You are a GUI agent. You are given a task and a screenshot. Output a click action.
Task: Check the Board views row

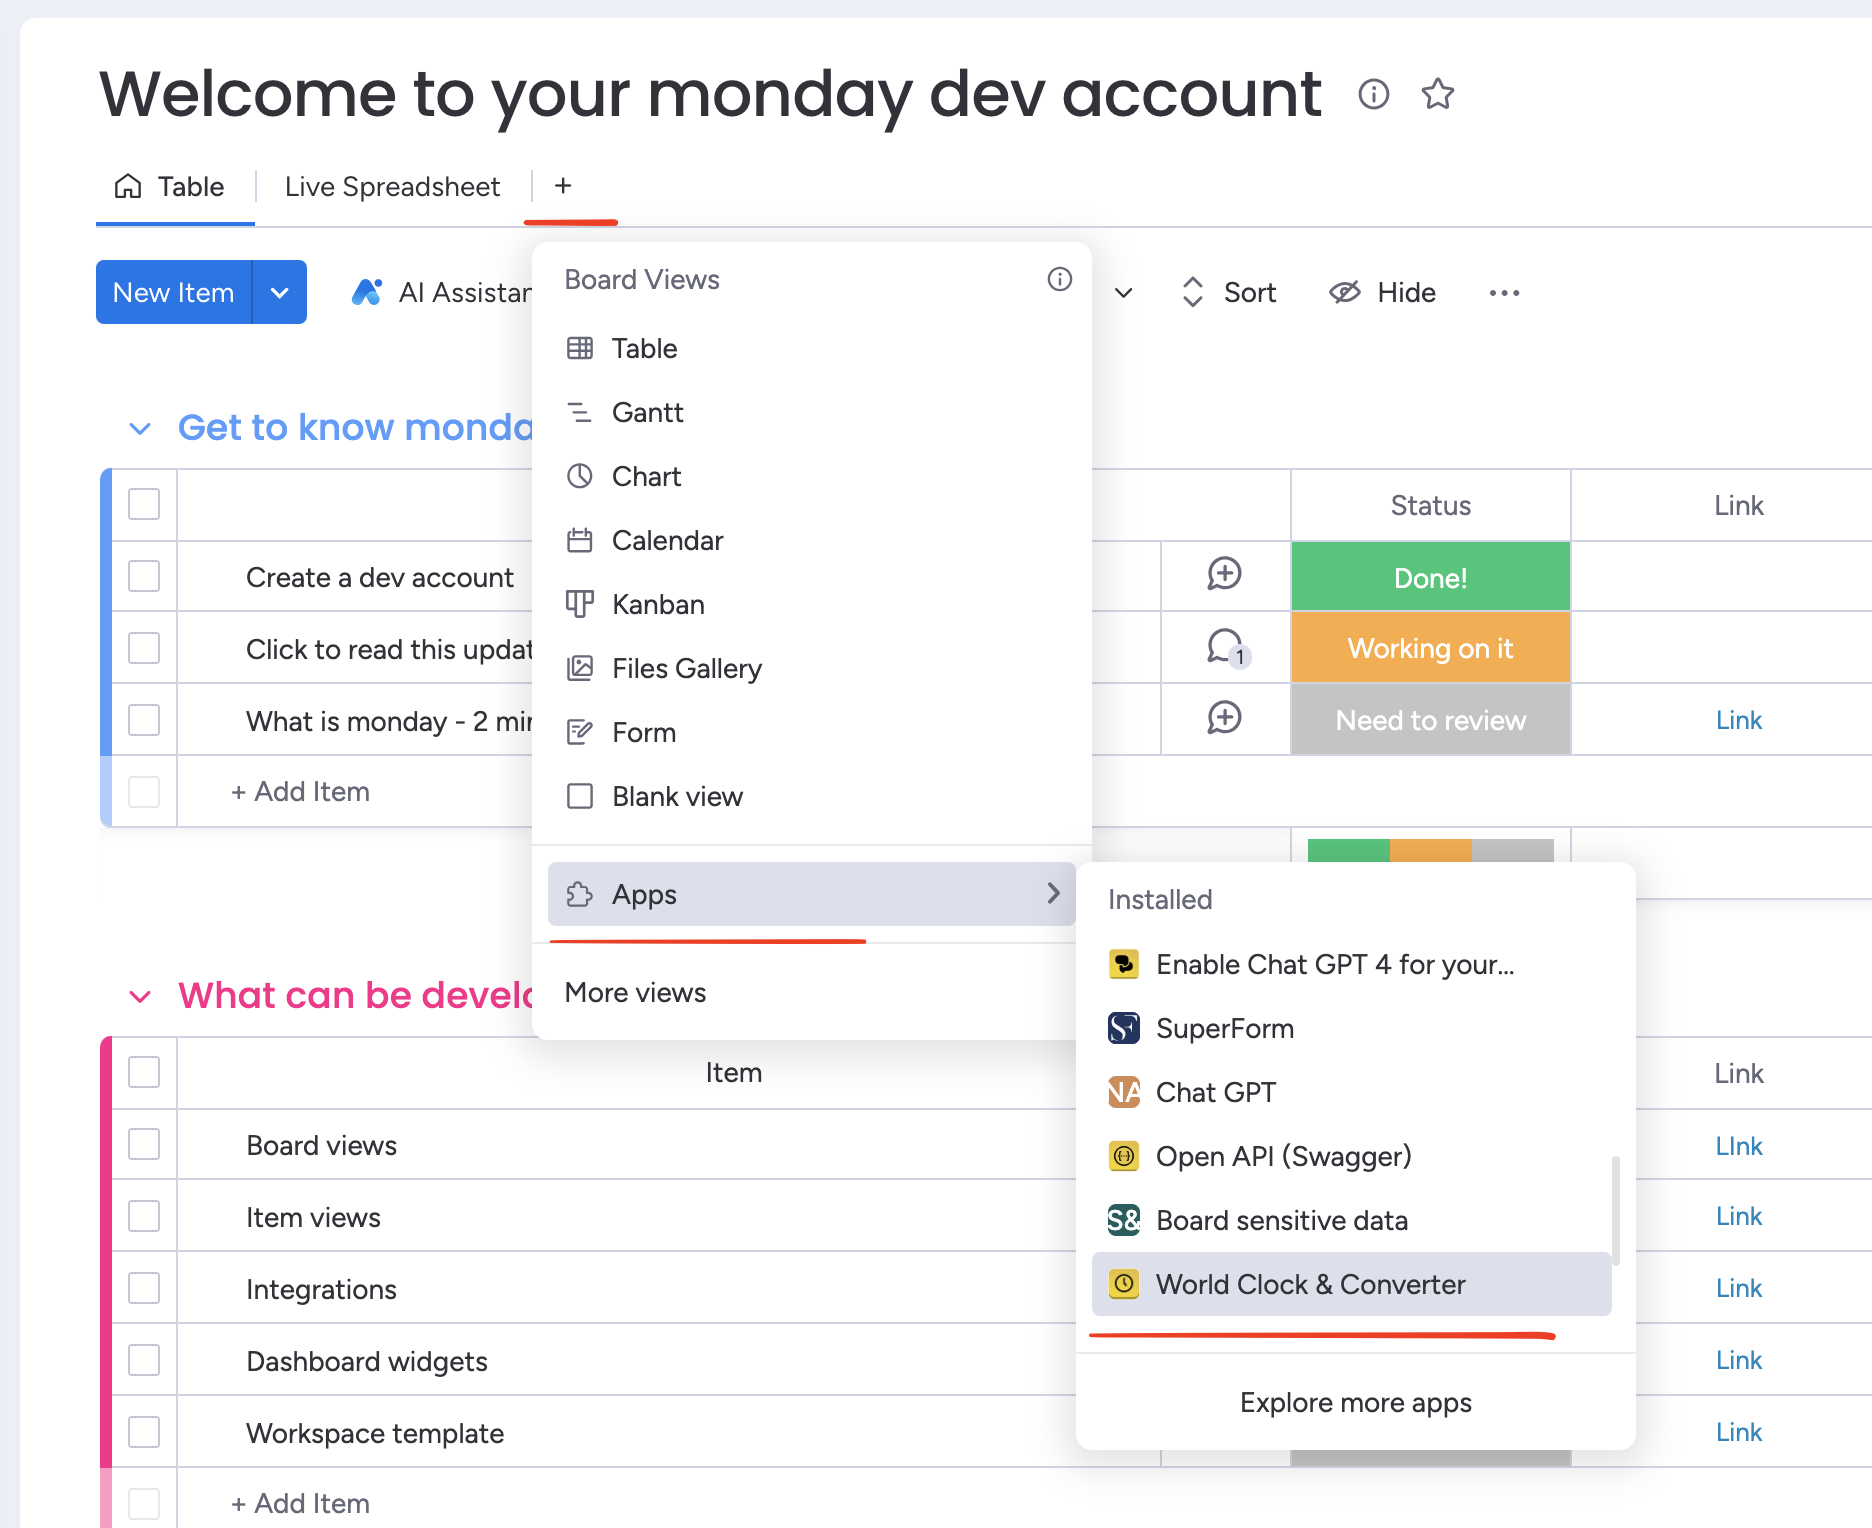(144, 1144)
